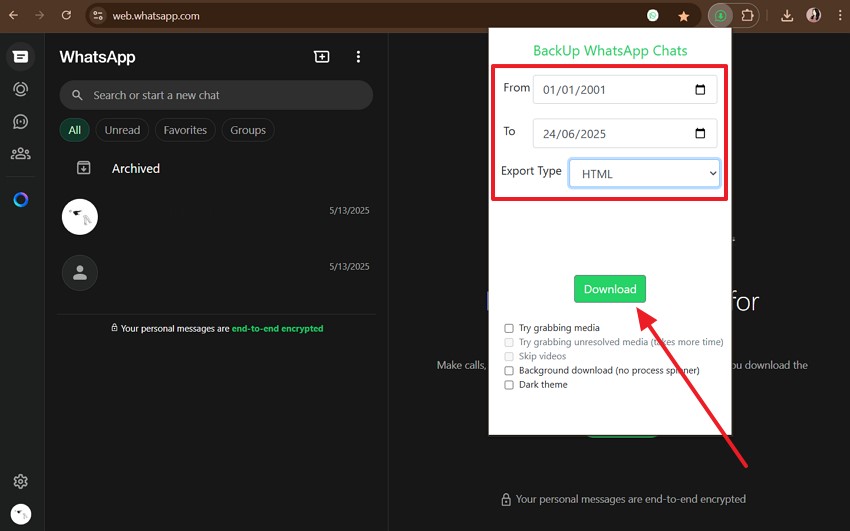Screen dimensions: 850x531
Task: Open the Chats icon in sidebar
Action: [20, 57]
